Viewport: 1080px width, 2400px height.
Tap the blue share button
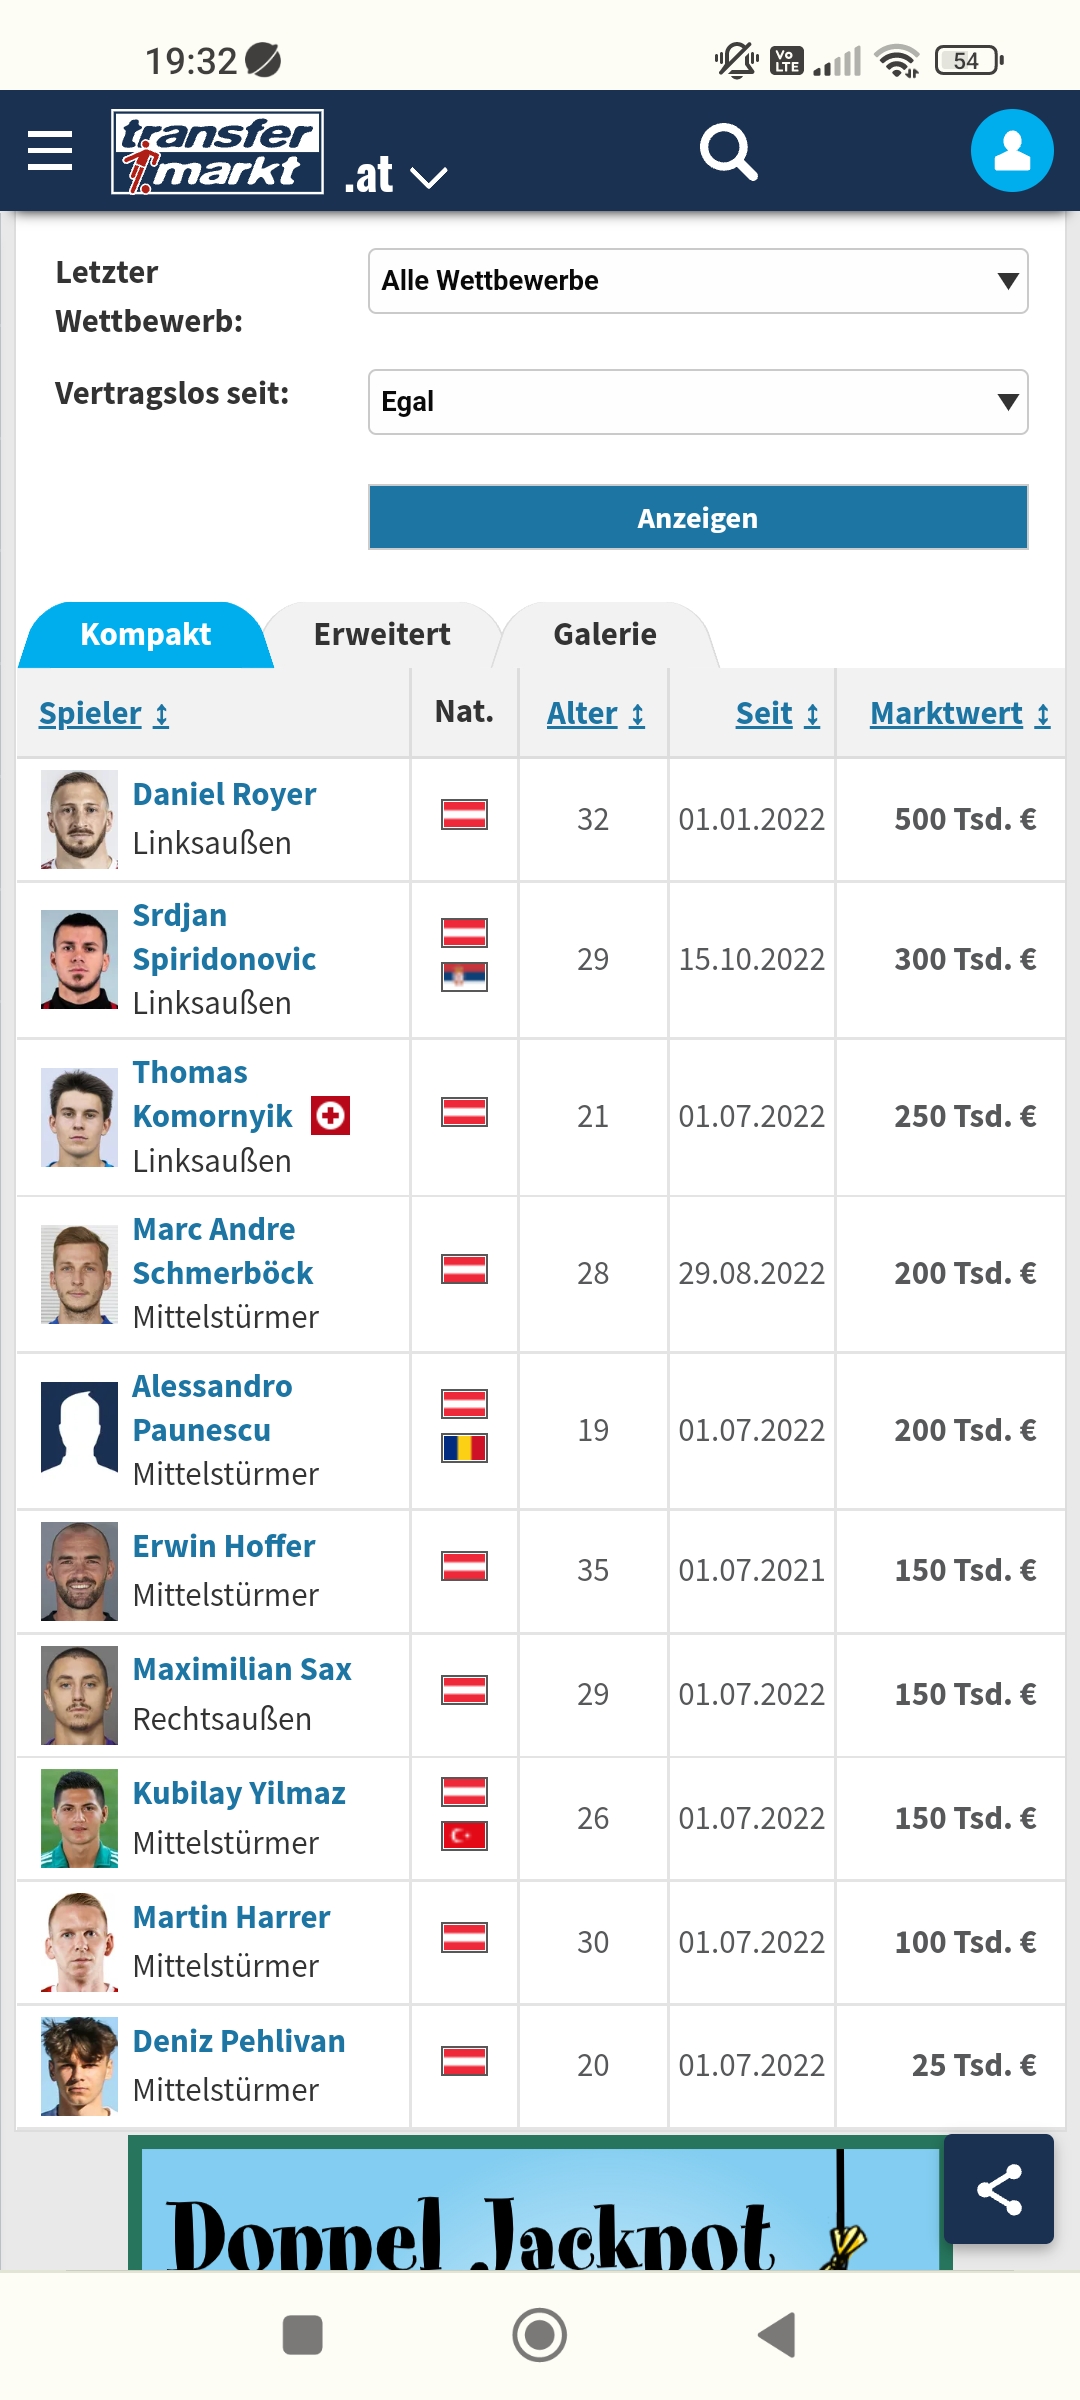[999, 2189]
